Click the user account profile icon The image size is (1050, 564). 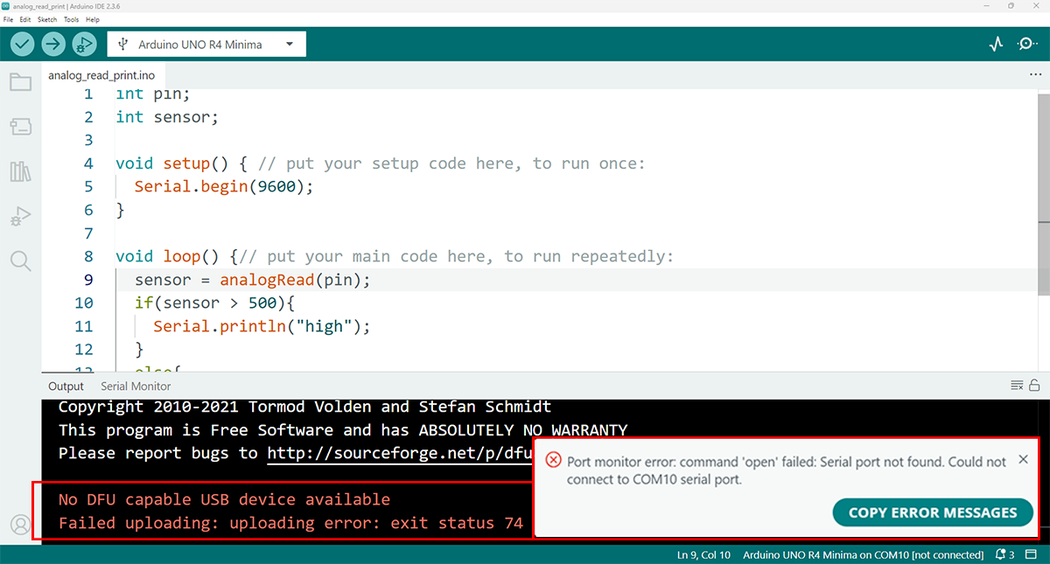coord(21,524)
